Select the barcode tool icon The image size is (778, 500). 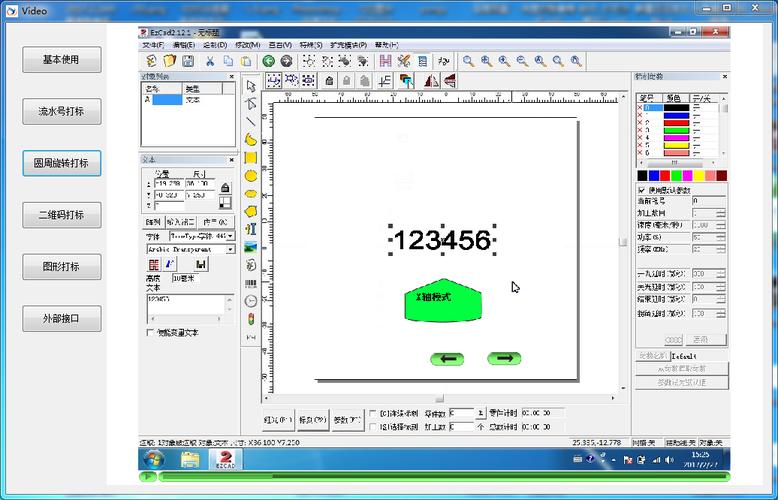pyautogui.click(x=251, y=283)
